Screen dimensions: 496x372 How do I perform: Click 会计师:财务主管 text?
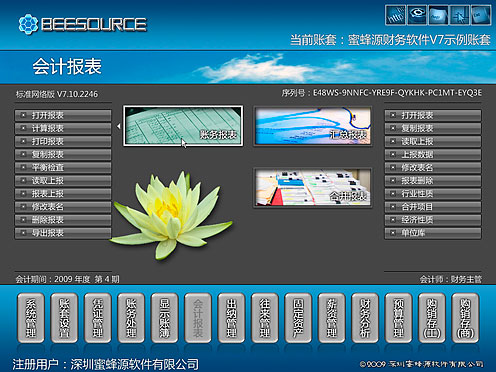pos(450,279)
